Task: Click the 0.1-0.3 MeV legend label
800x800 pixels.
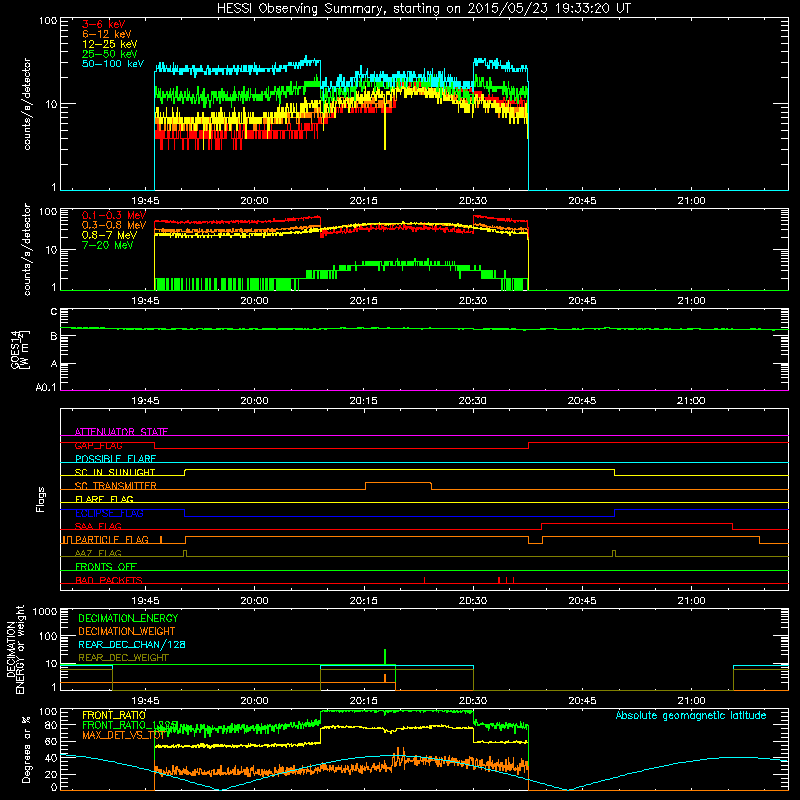Action: [114, 215]
